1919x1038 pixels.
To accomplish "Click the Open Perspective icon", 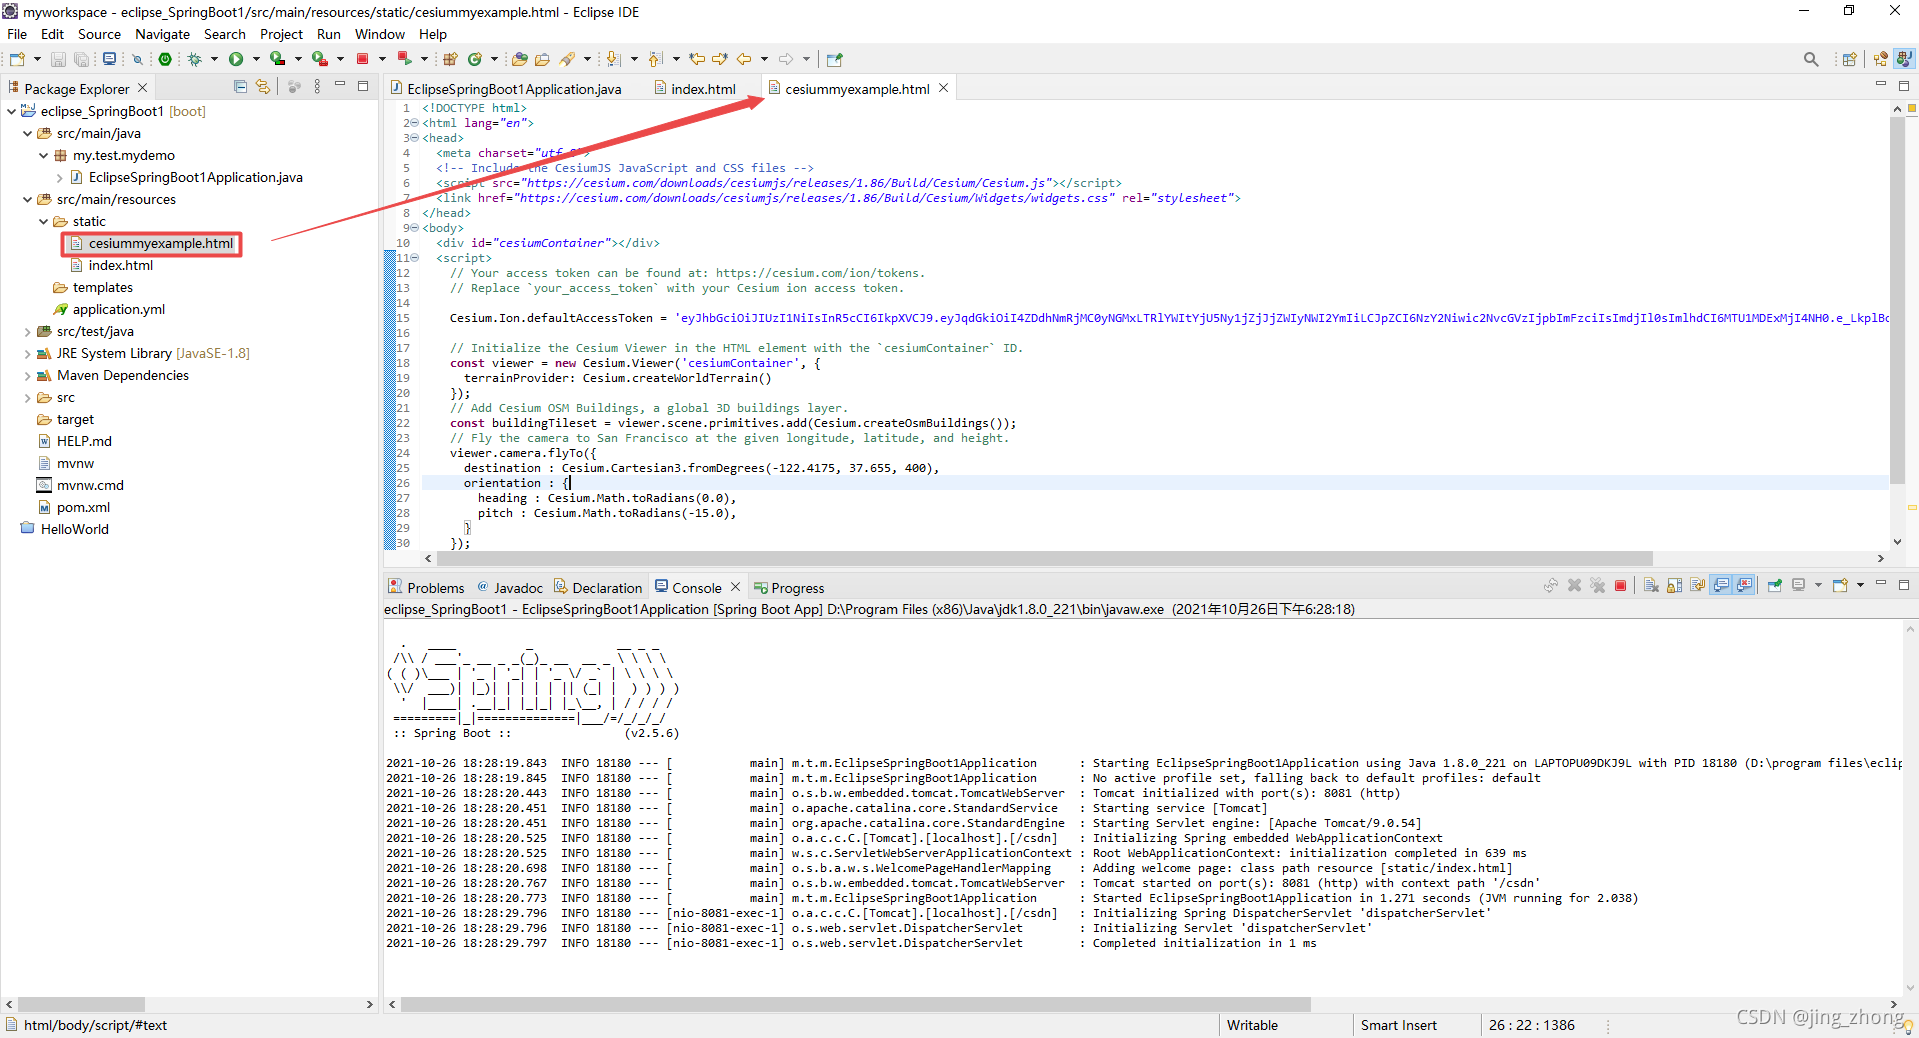I will (1850, 59).
